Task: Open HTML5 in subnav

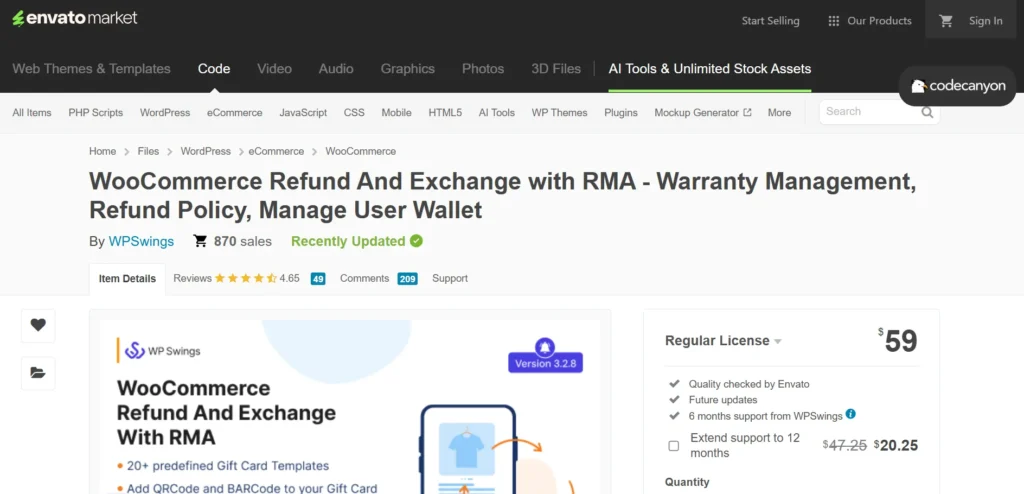Action: pyautogui.click(x=445, y=112)
